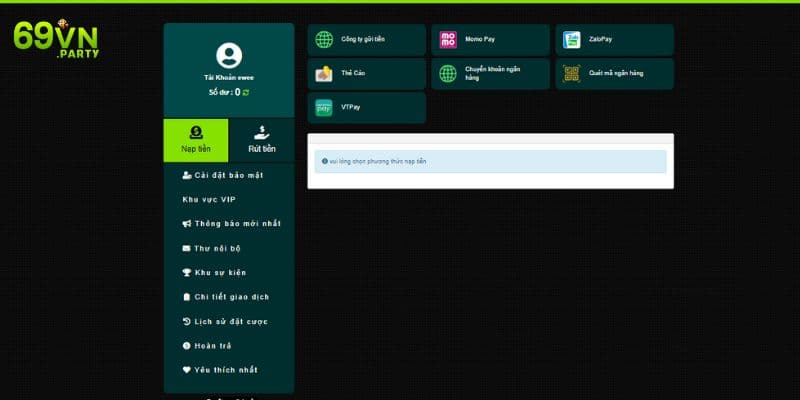The height and width of the screenshot is (400, 800).
Task: Open Khu sự kiện events page
Action: [x=214, y=272]
